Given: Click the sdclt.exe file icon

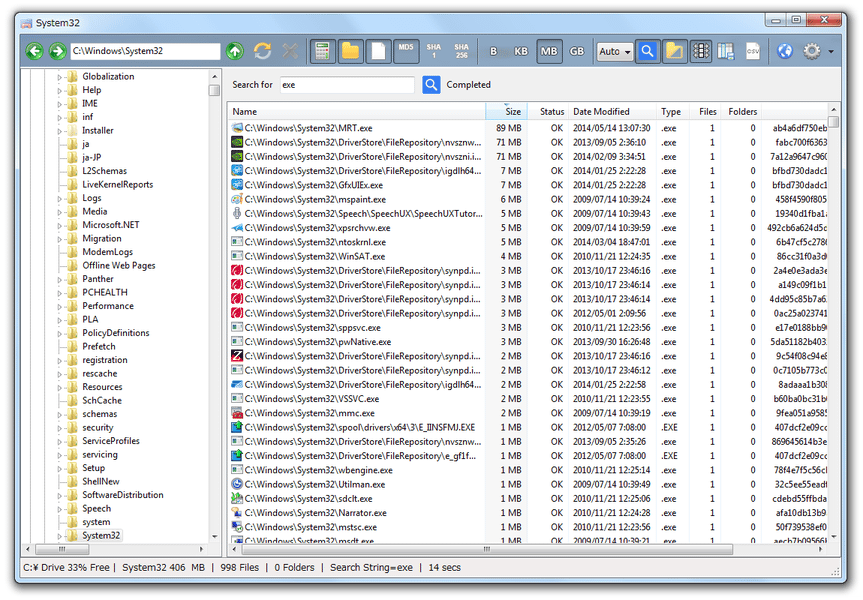Looking at the screenshot, I should tap(237, 499).
